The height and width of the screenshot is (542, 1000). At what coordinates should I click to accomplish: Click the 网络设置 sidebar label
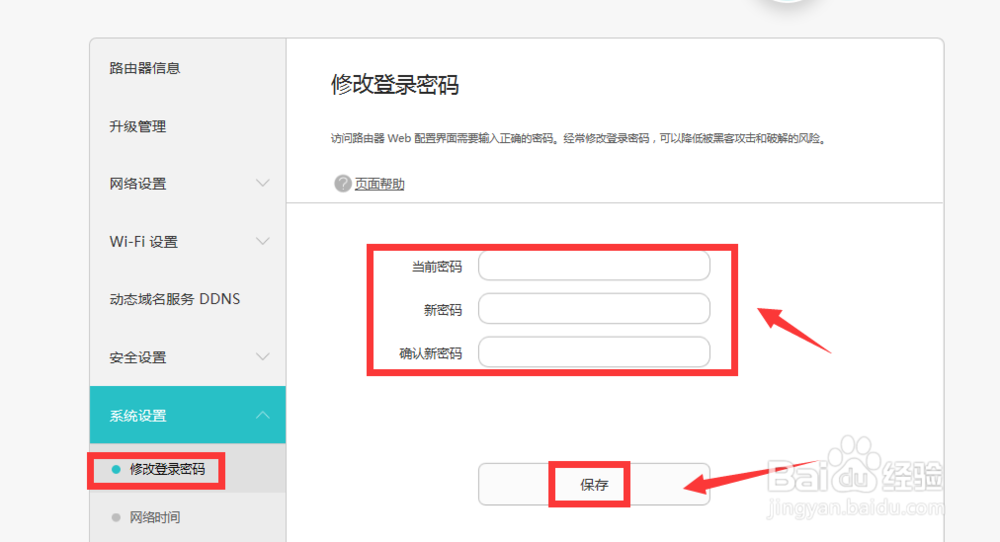(138, 184)
